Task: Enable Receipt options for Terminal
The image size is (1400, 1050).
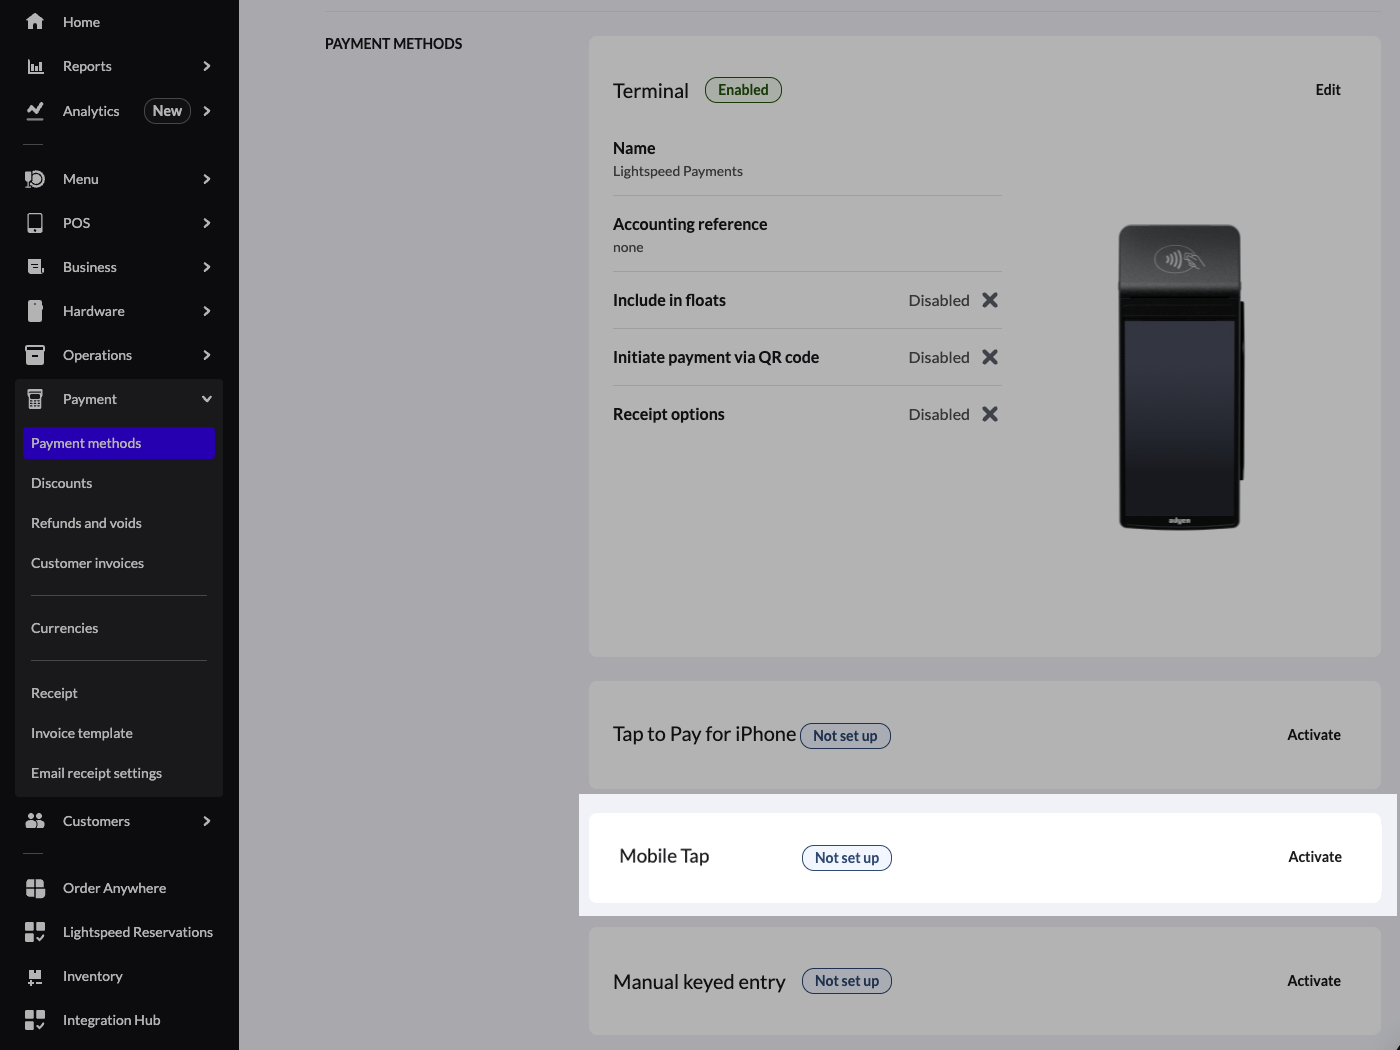Action: [x=989, y=414]
